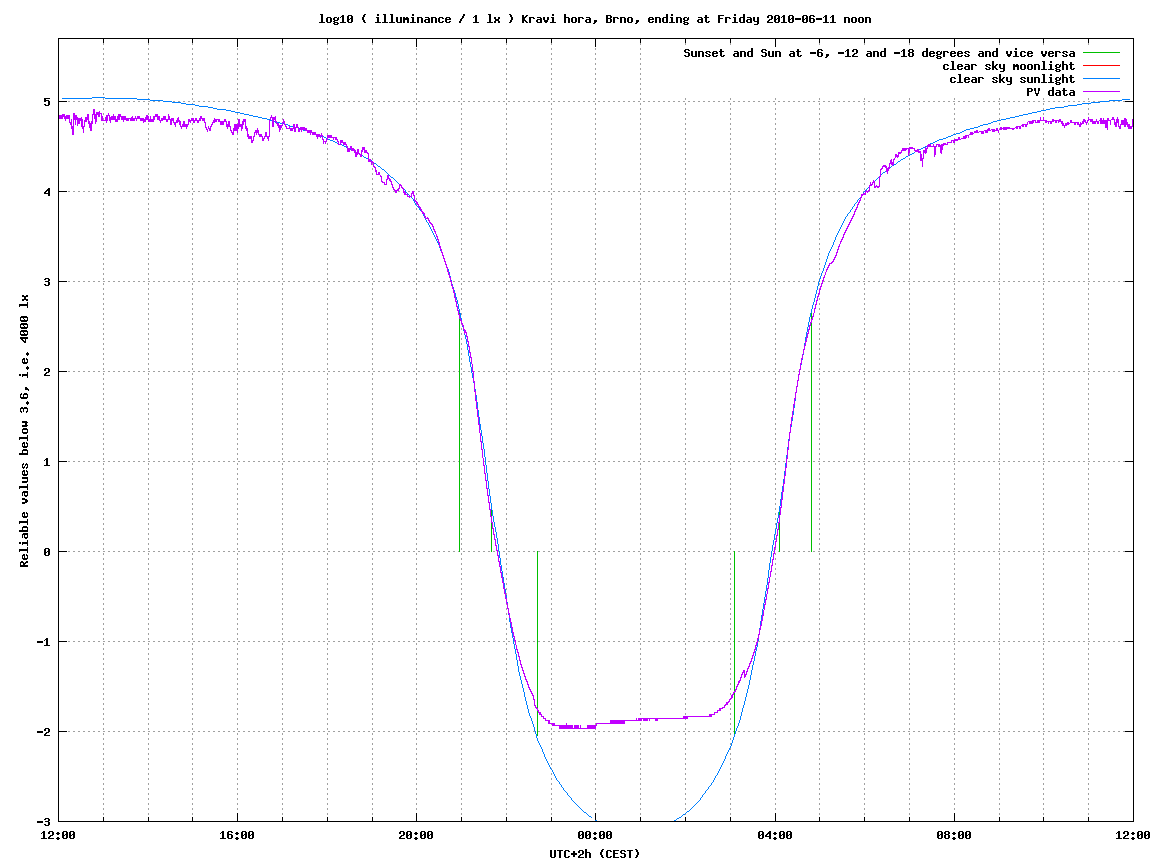Click the blue sunlight line sample in legend
This screenshot has height=863, width=1151.
[x=1102, y=79]
